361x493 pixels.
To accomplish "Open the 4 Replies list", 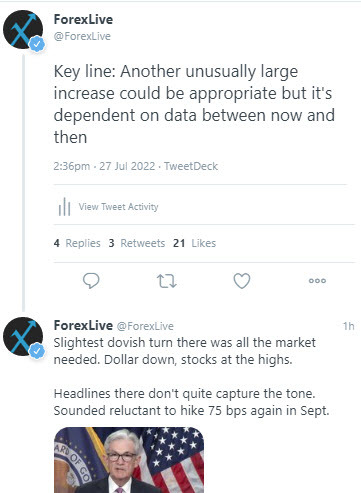I will click(x=77, y=243).
